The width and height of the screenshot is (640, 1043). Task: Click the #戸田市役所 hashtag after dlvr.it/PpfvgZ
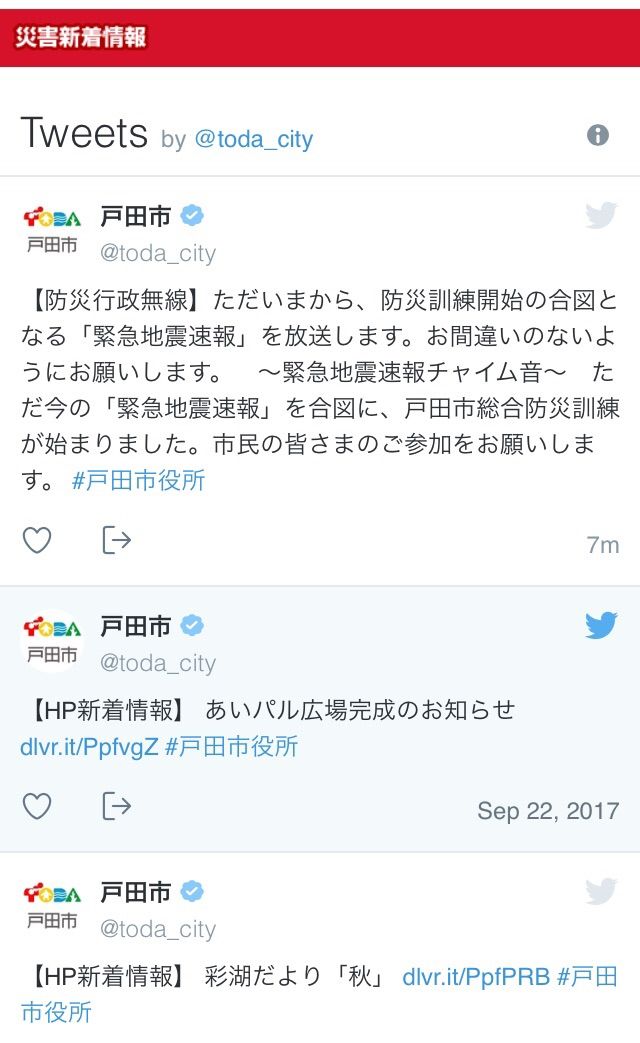click(232, 747)
